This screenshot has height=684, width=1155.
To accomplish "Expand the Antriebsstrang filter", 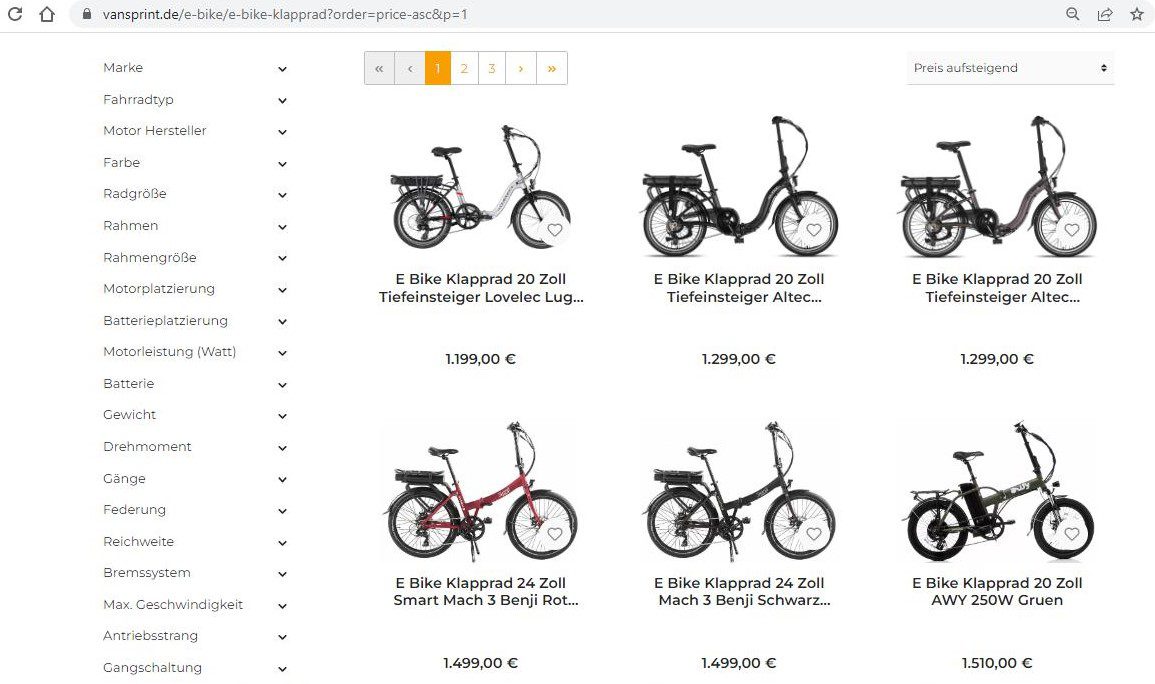I will click(194, 636).
